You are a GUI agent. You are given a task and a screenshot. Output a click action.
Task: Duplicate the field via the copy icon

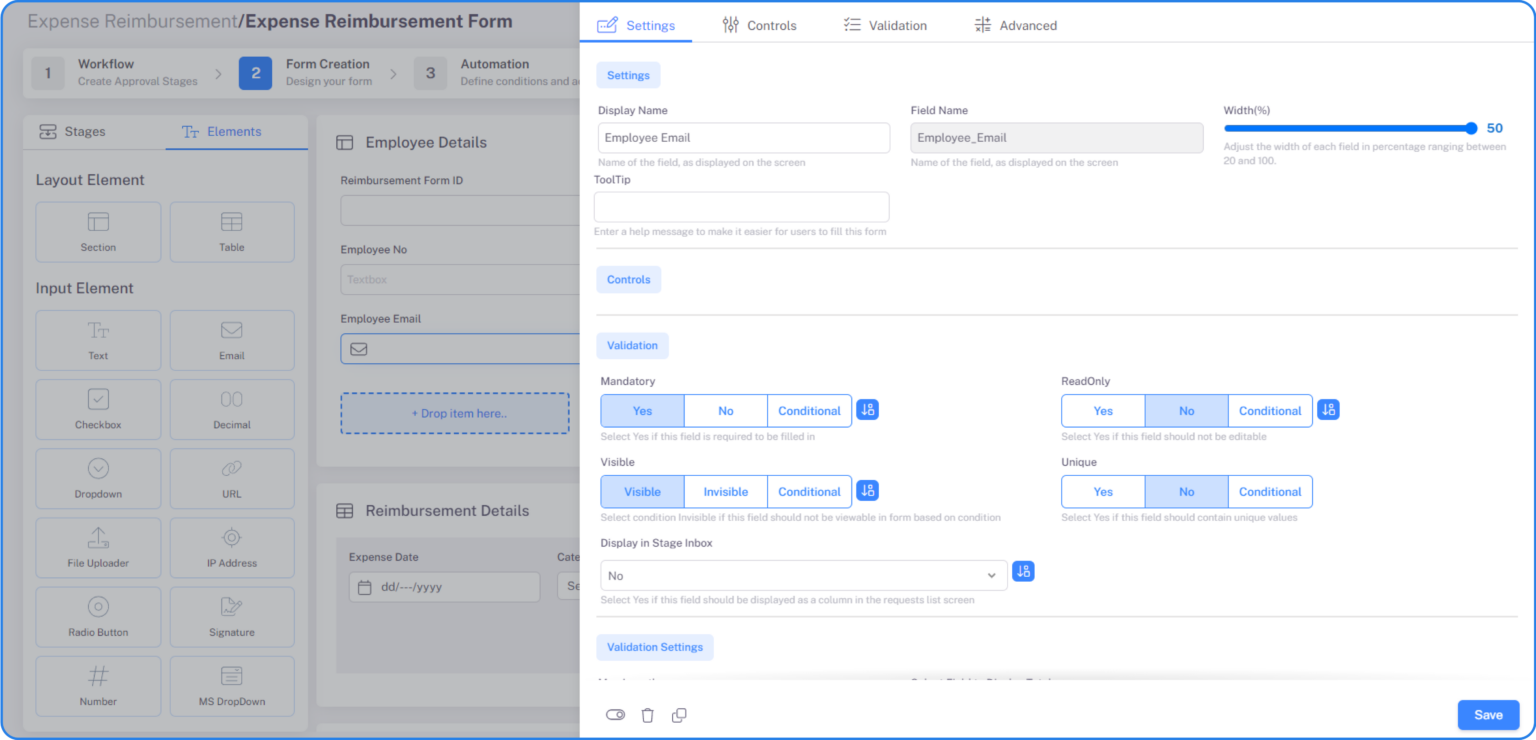[679, 714]
